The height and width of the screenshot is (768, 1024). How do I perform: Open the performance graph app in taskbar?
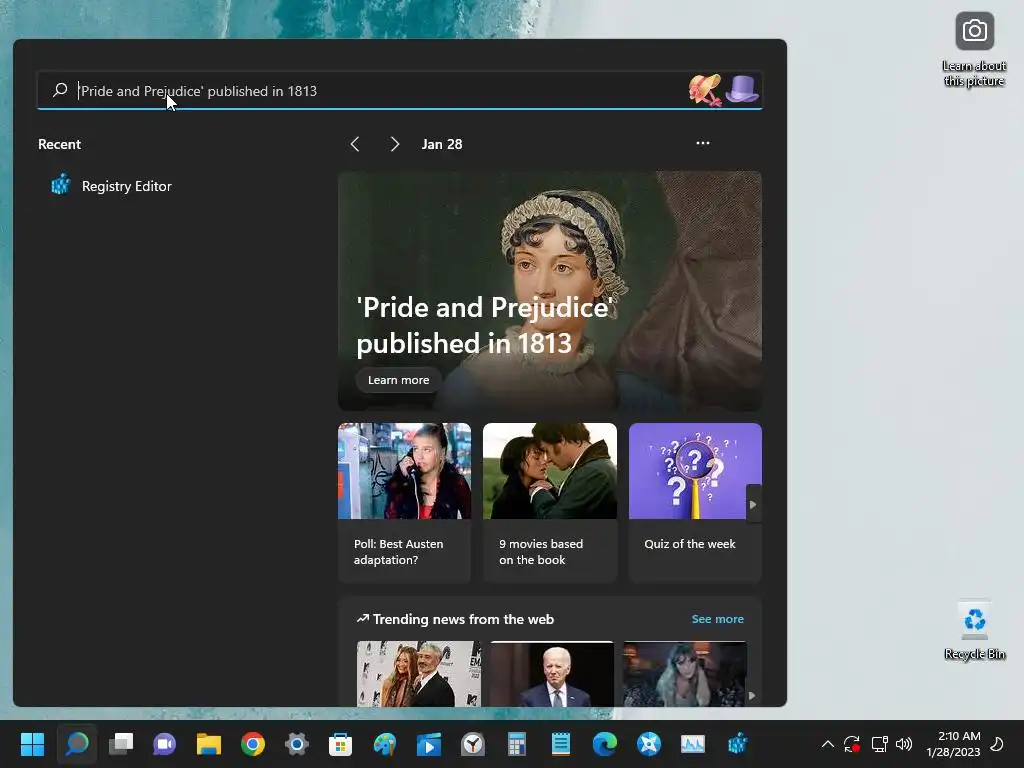[693, 744]
